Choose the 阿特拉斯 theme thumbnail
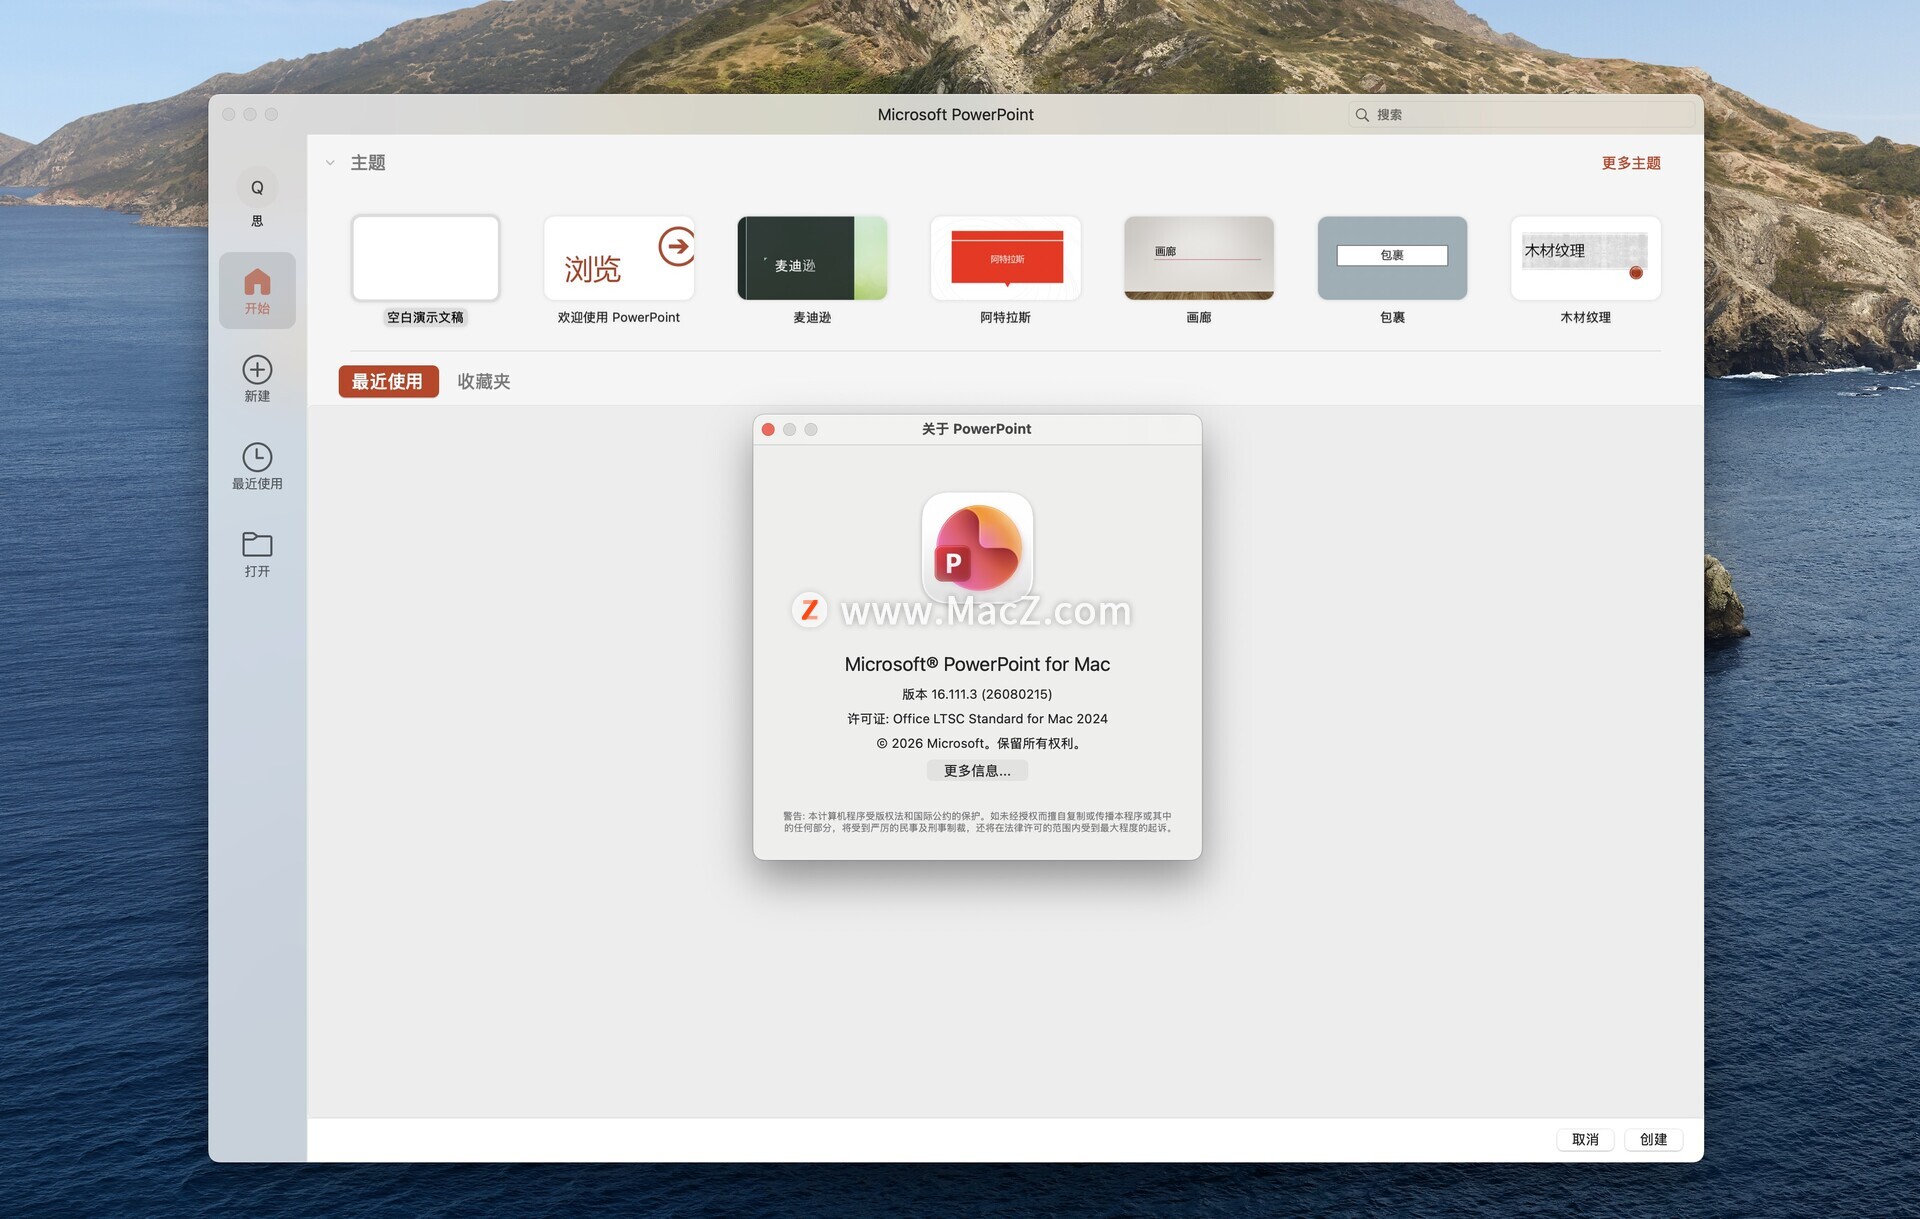 point(1006,258)
